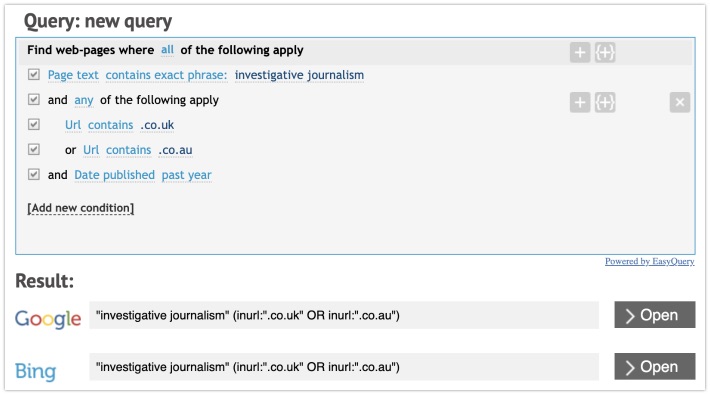
Task: Select the Bing result query text field
Action: tap(344, 366)
